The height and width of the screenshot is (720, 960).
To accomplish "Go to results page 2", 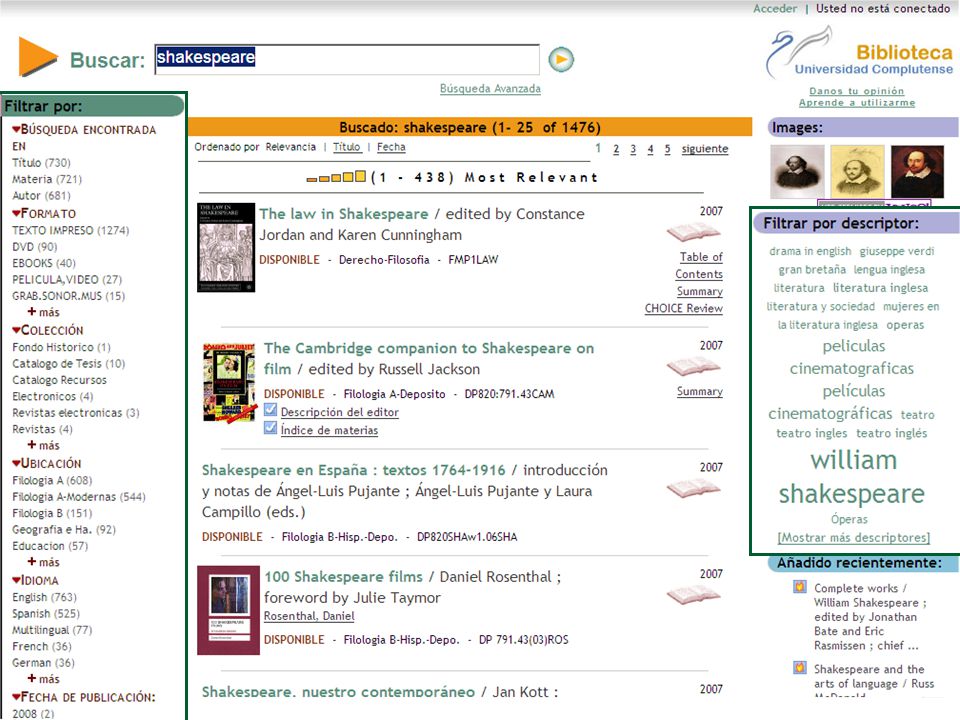I will click(616, 149).
